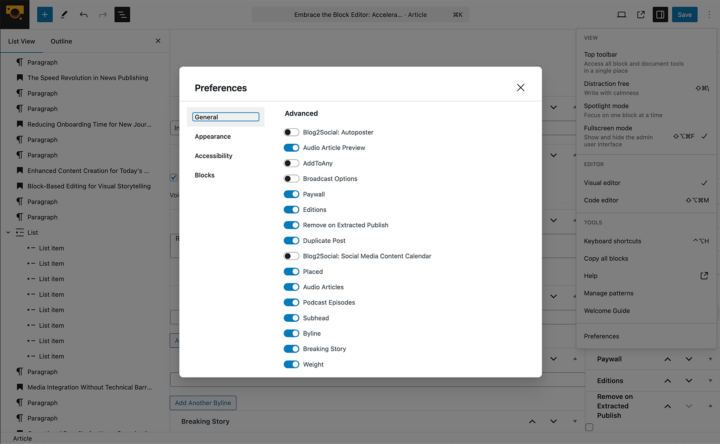Click the Save button
720x444 pixels.
coord(684,15)
